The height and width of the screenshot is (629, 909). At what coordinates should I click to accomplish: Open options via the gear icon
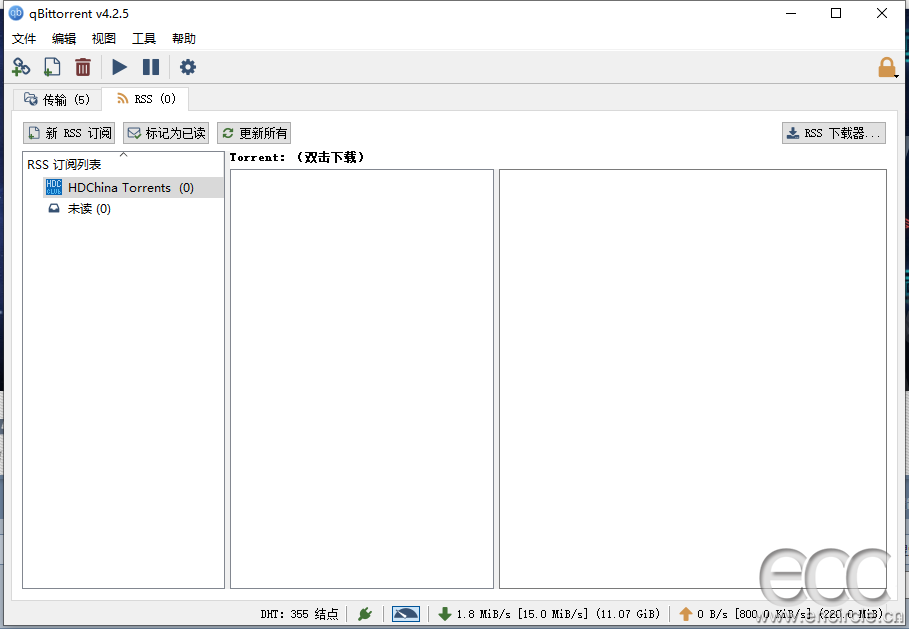click(x=188, y=67)
